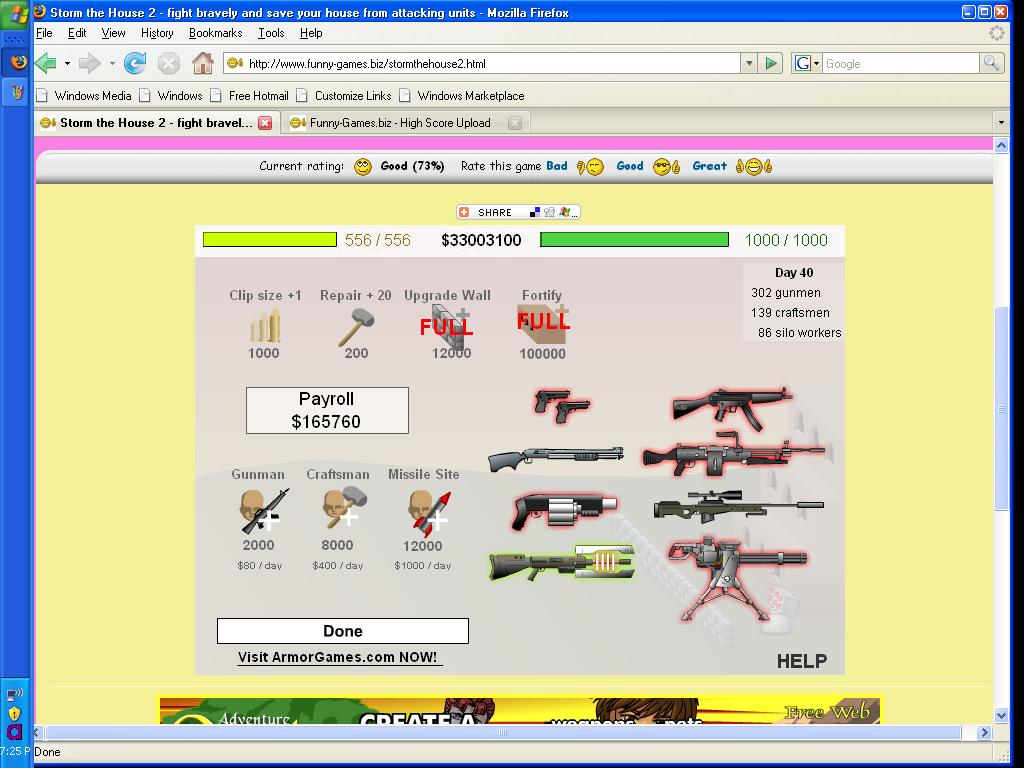Open the list all tabs dropdown
The image size is (1024, 768).
click(x=1001, y=122)
